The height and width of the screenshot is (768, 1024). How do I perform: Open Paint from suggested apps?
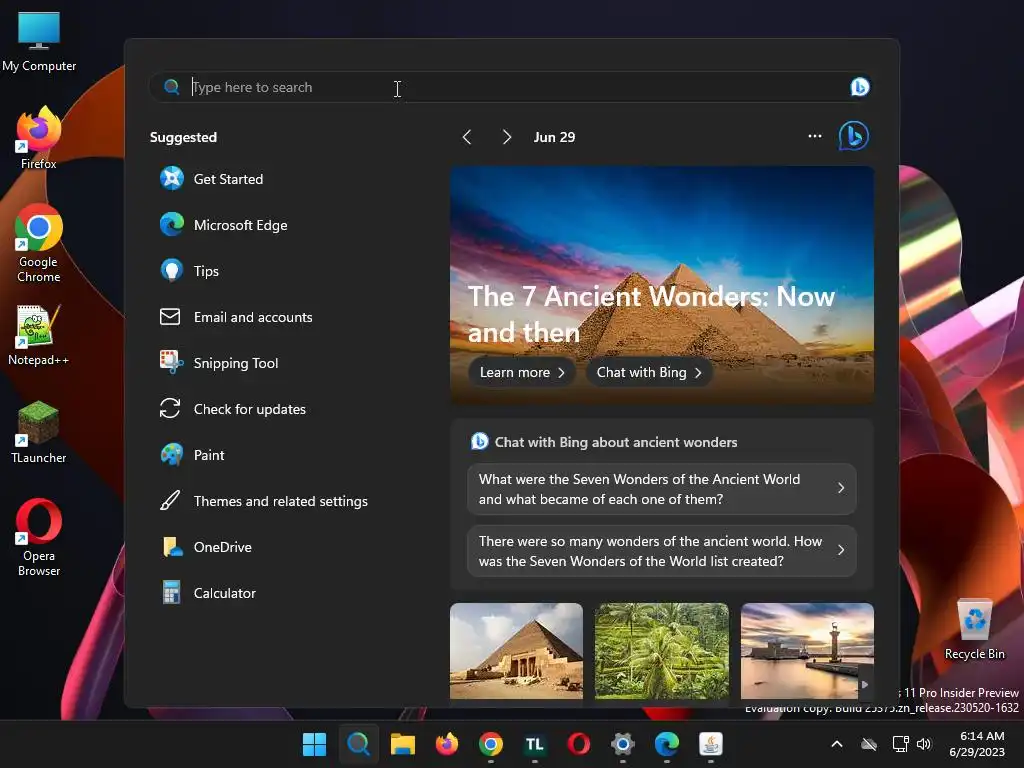coord(192,455)
